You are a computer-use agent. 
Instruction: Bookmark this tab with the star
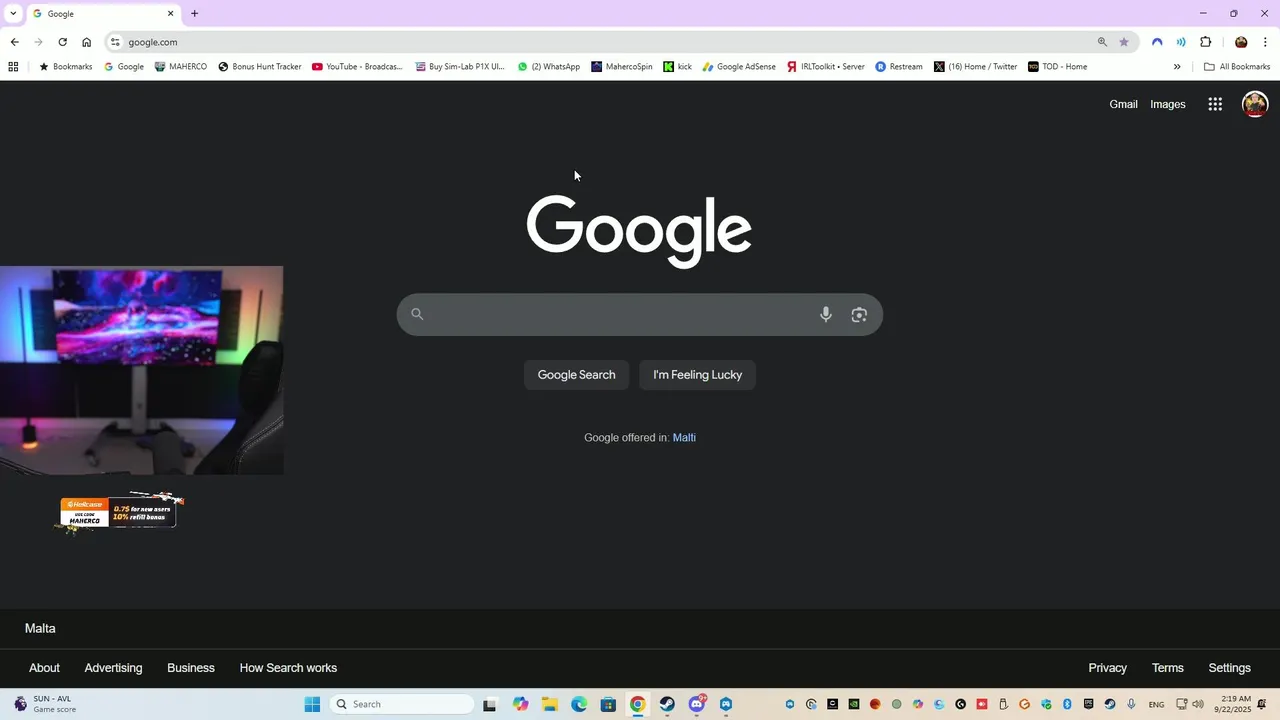point(1124,42)
